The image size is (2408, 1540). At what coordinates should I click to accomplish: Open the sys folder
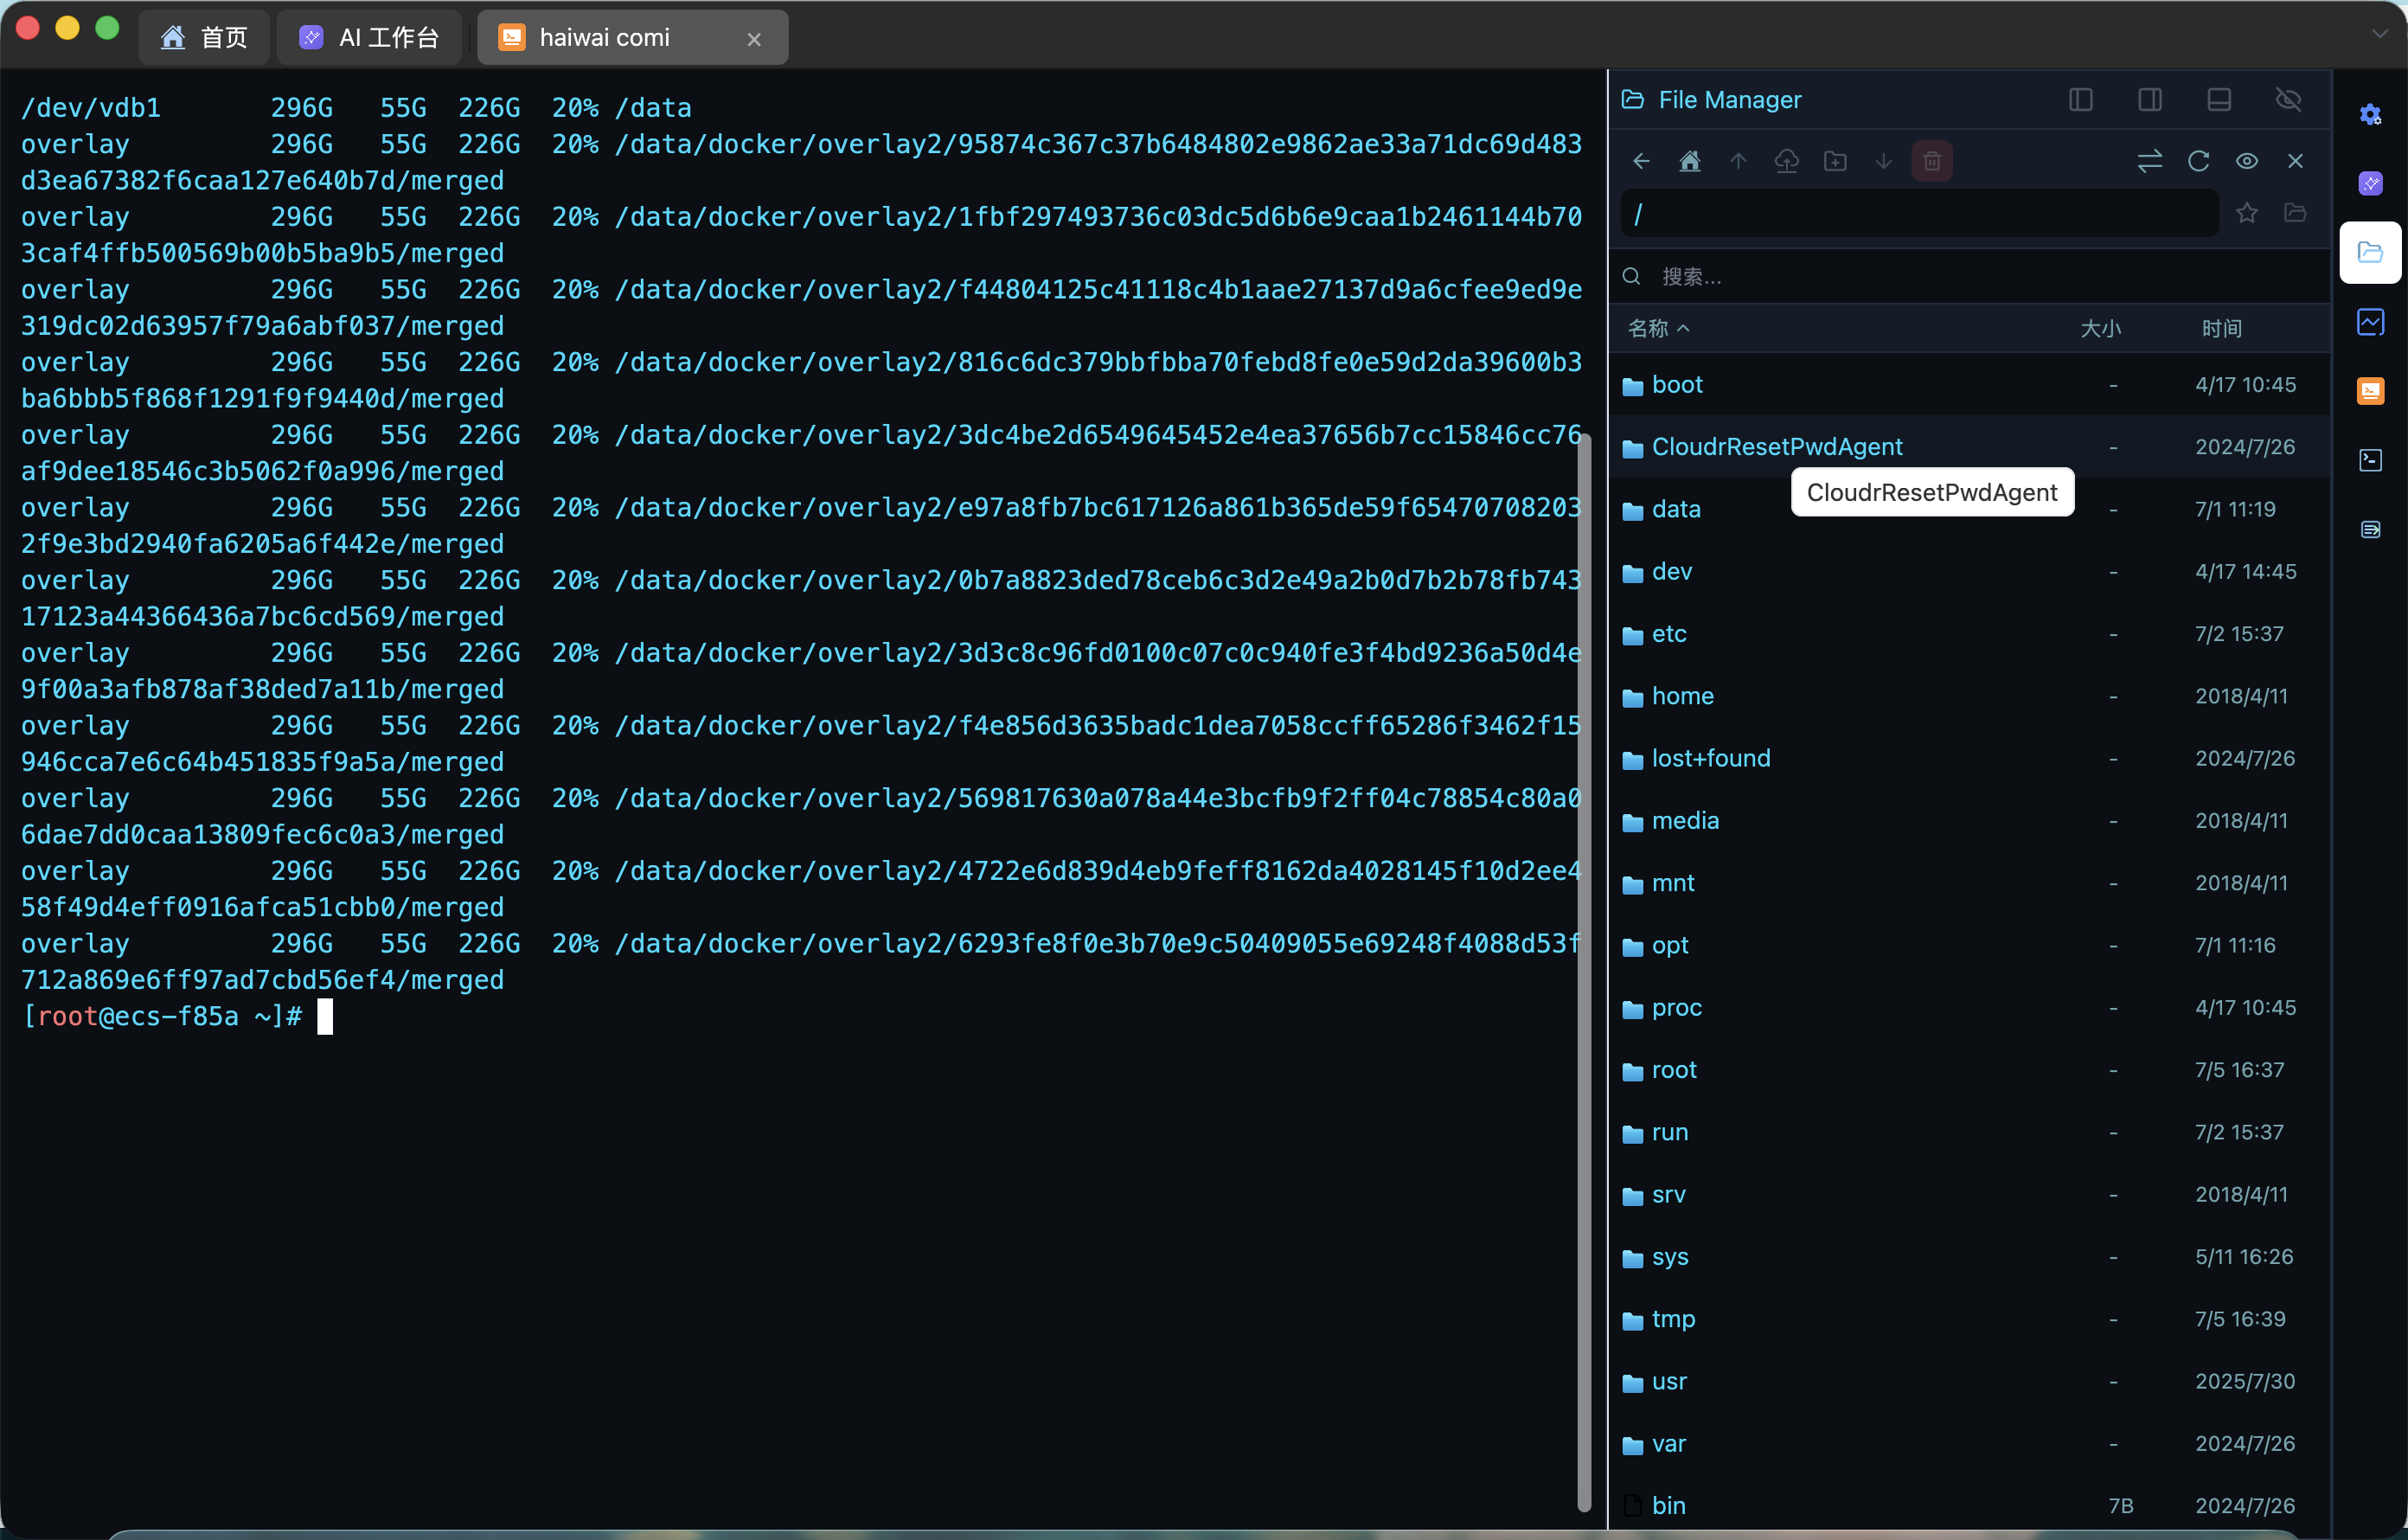click(1970, 1257)
